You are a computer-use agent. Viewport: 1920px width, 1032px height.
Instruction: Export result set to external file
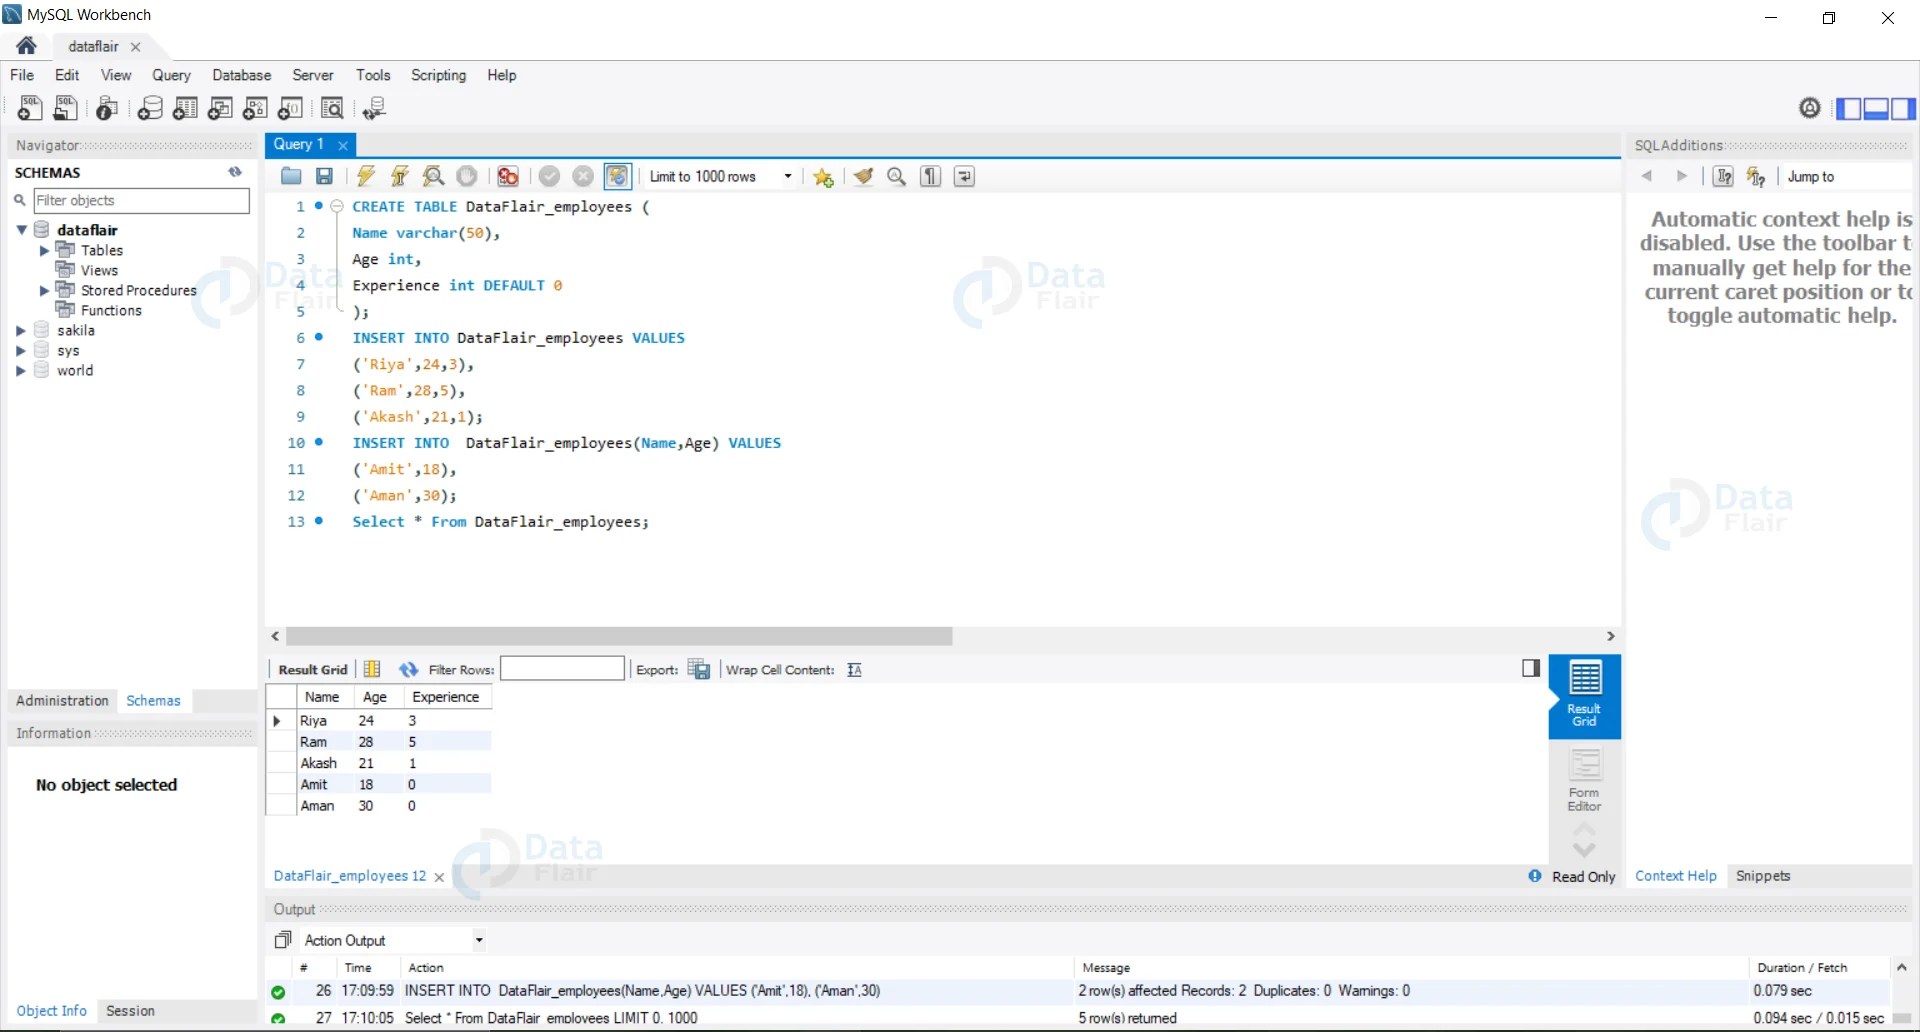point(699,669)
